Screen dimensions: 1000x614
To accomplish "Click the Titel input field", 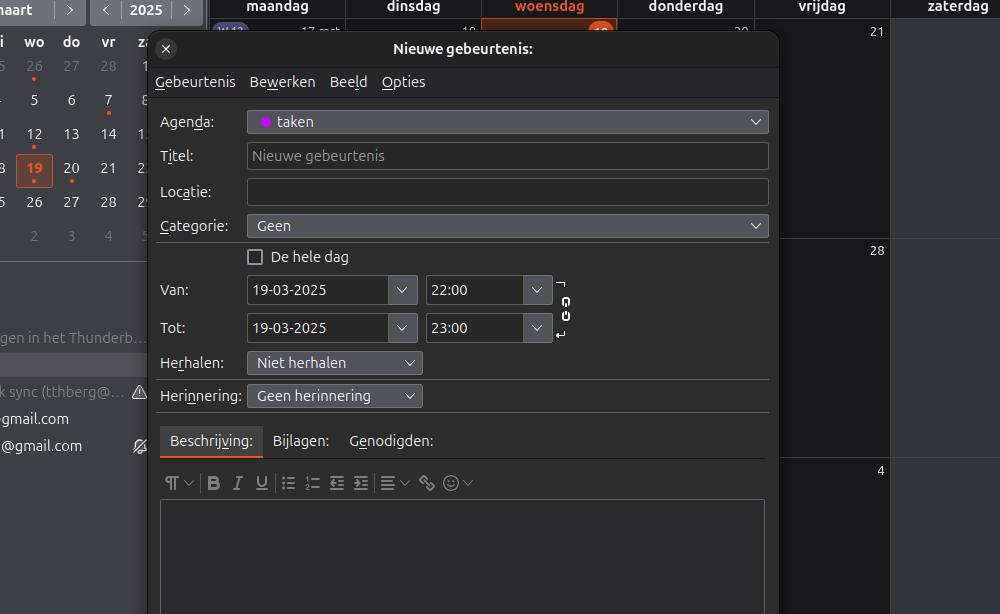I will click(x=507, y=156).
